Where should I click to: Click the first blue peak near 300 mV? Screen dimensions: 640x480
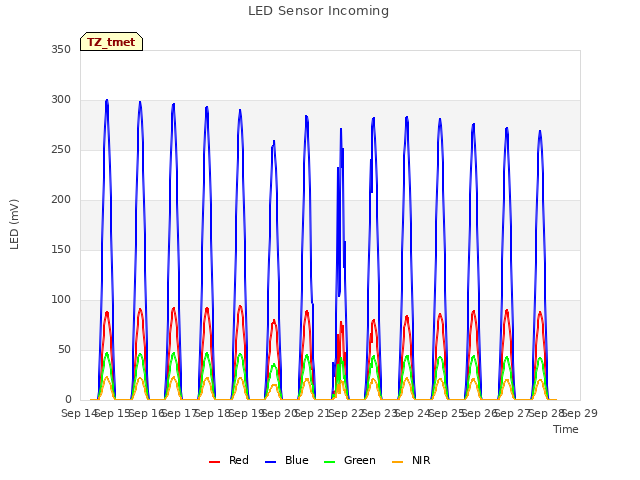click(107, 100)
